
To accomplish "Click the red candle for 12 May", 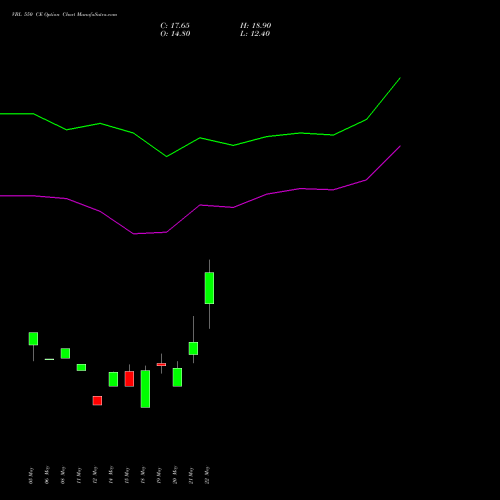I will pos(97,401).
